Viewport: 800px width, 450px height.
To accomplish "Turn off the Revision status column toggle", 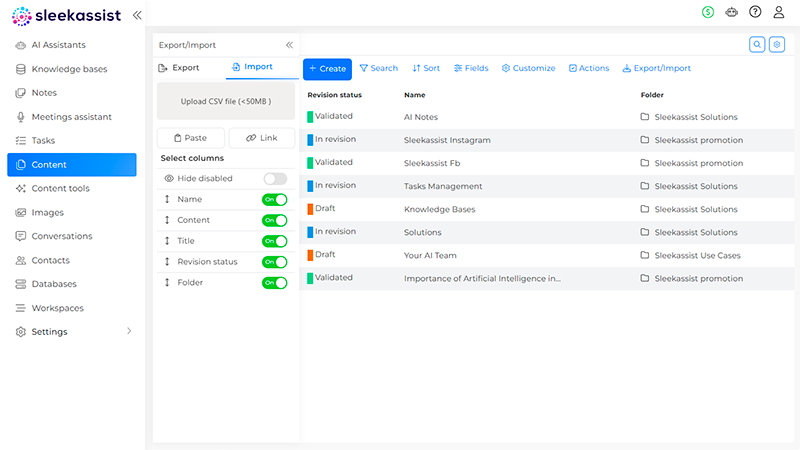I will (274, 262).
